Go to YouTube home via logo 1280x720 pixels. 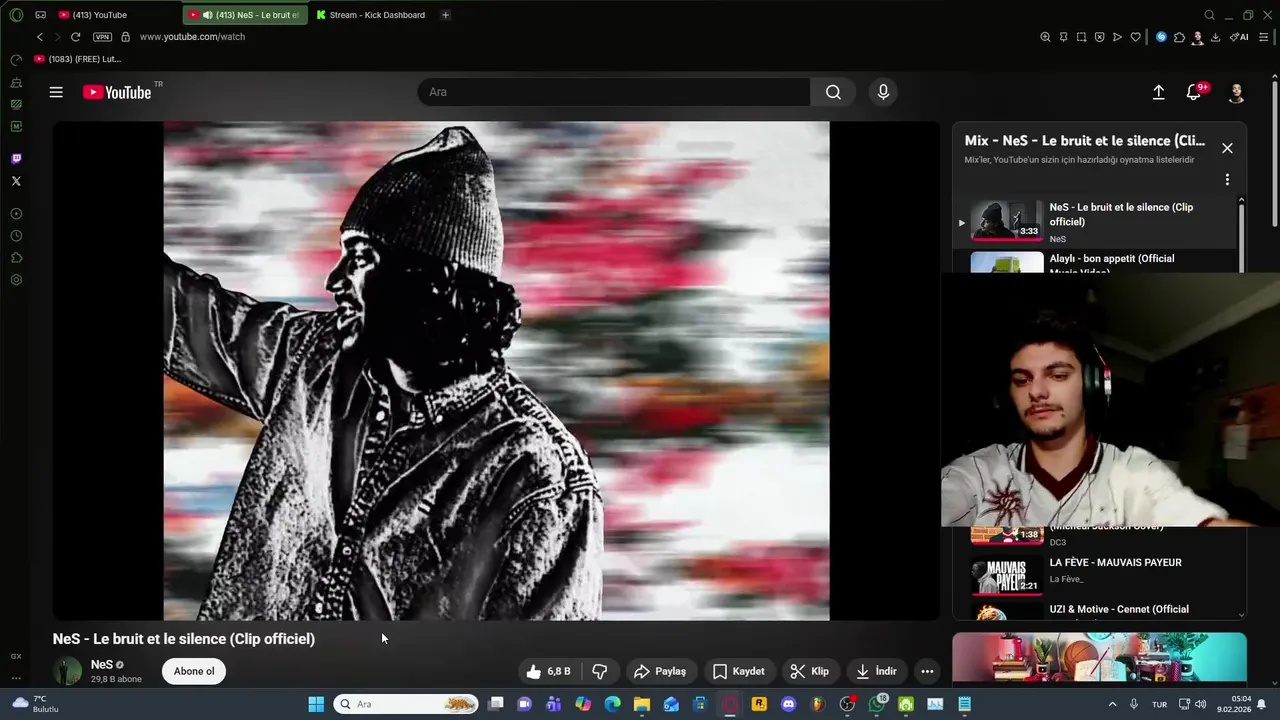tap(117, 92)
